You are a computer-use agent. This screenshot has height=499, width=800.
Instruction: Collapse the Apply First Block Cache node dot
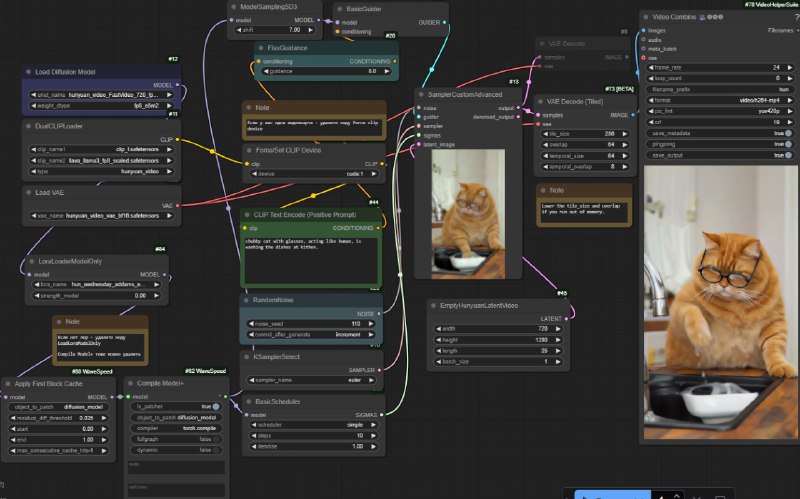8,384
